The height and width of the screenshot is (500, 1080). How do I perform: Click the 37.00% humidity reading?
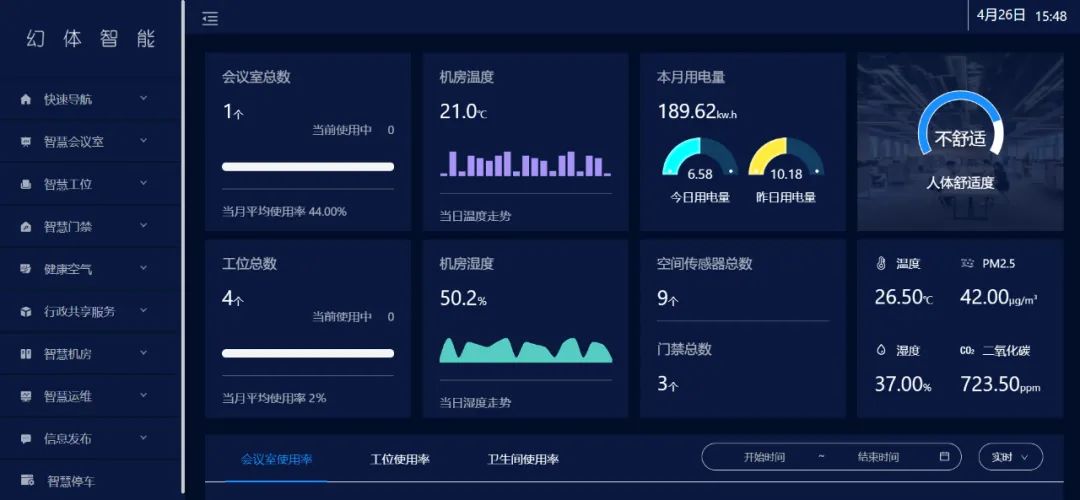pos(903,384)
